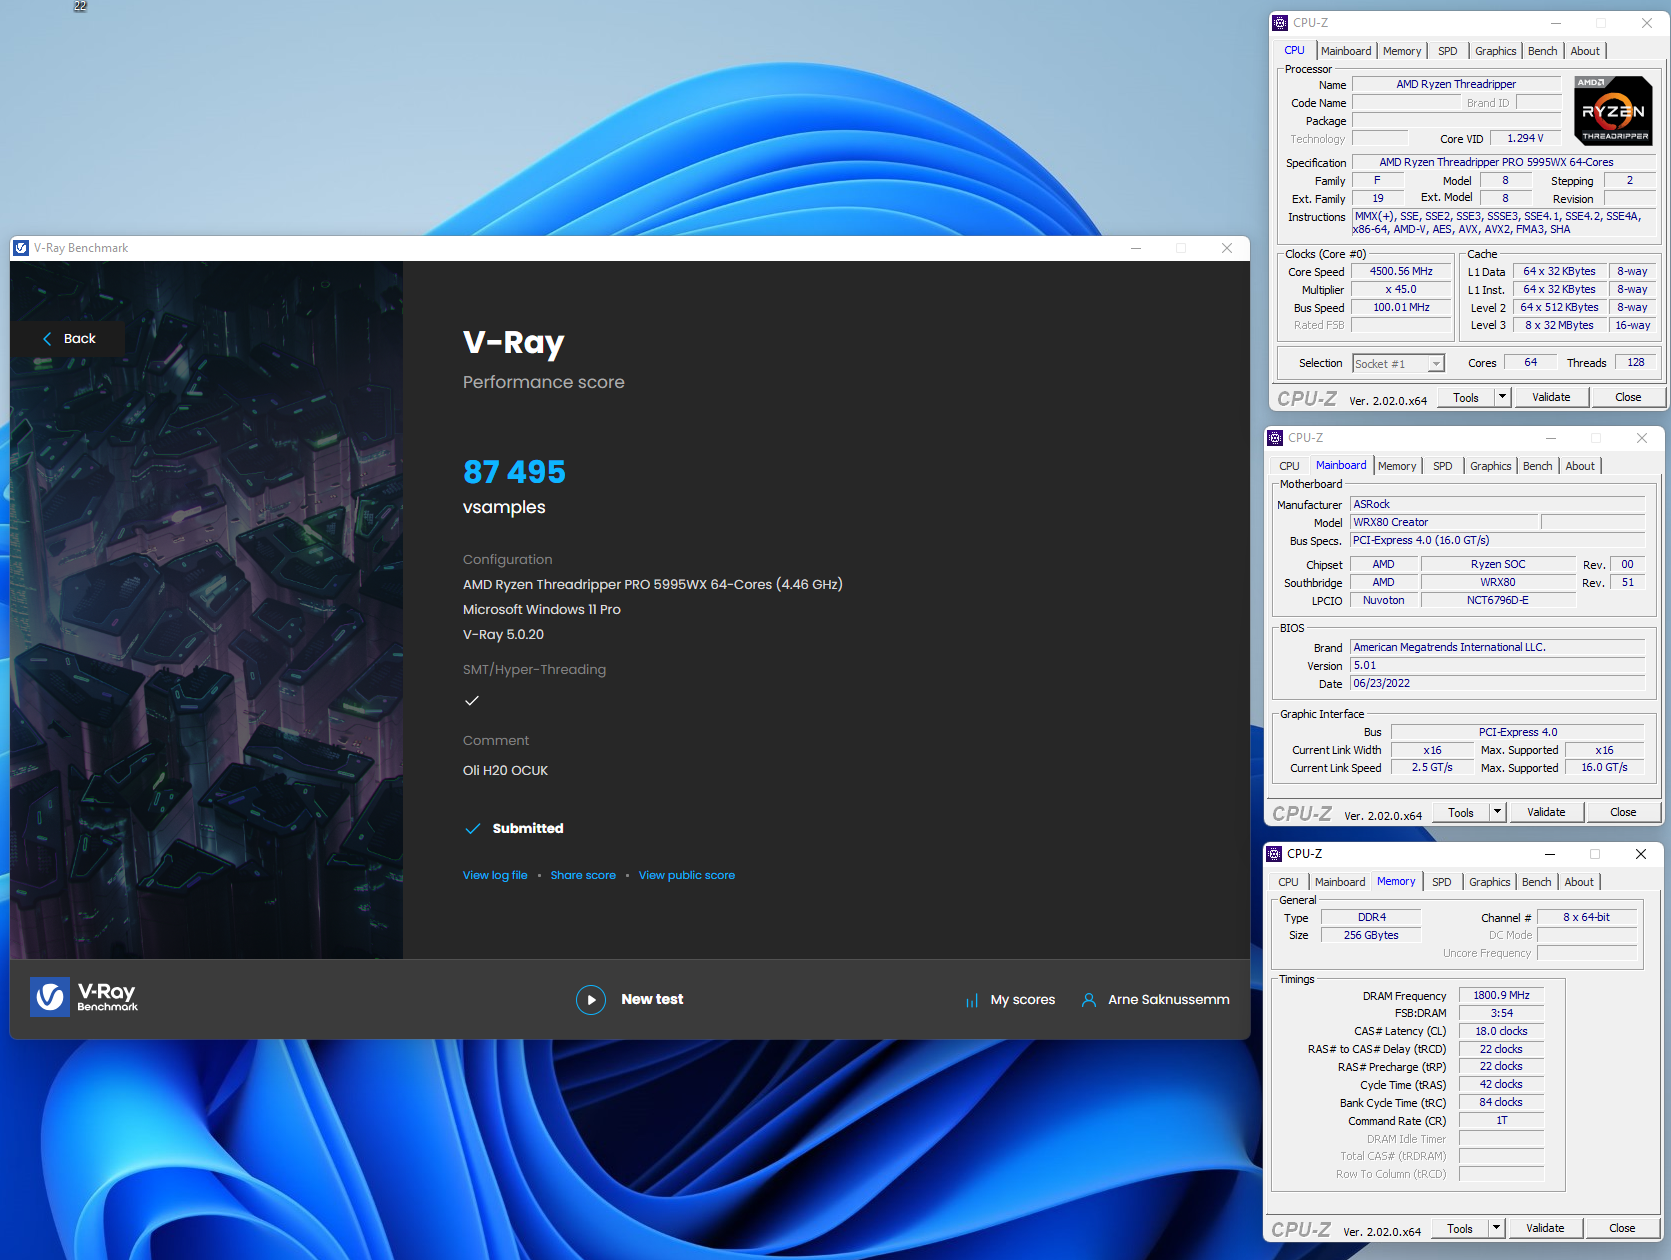Open SPD tab in top CPU-Z window
This screenshot has width=1671, height=1260.
[x=1447, y=51]
